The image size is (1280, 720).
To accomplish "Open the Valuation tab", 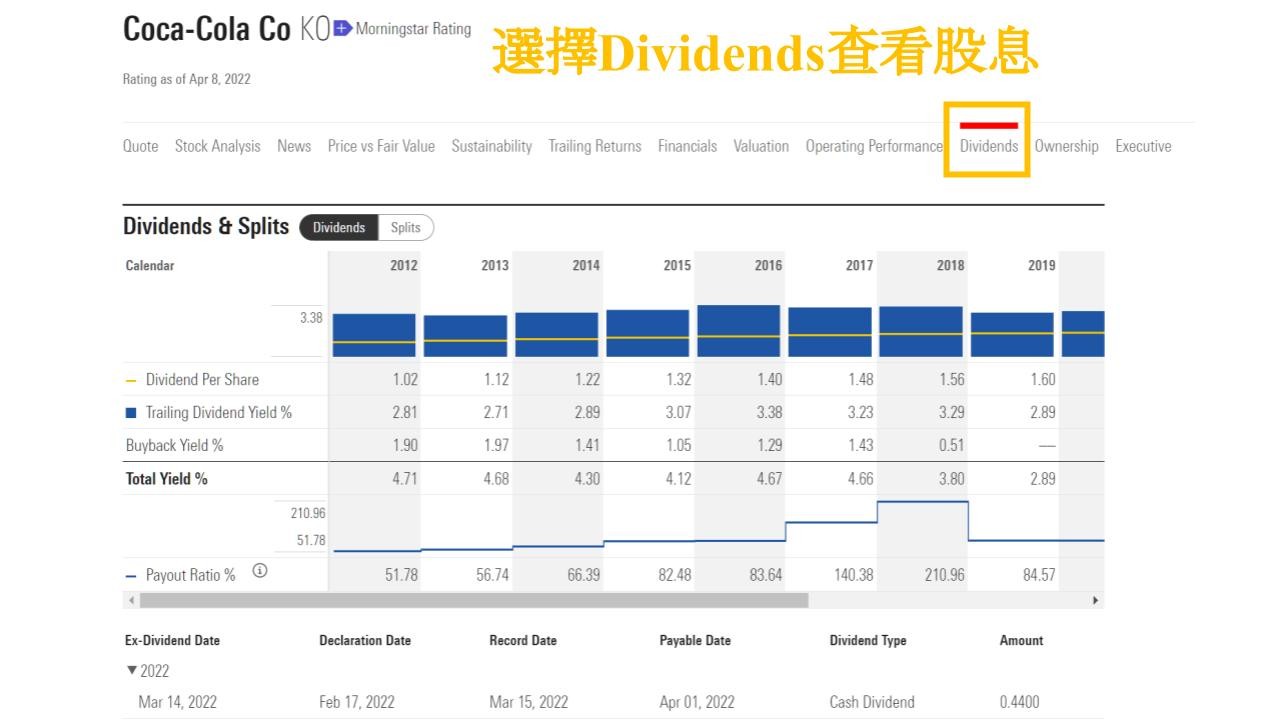I will [761, 146].
